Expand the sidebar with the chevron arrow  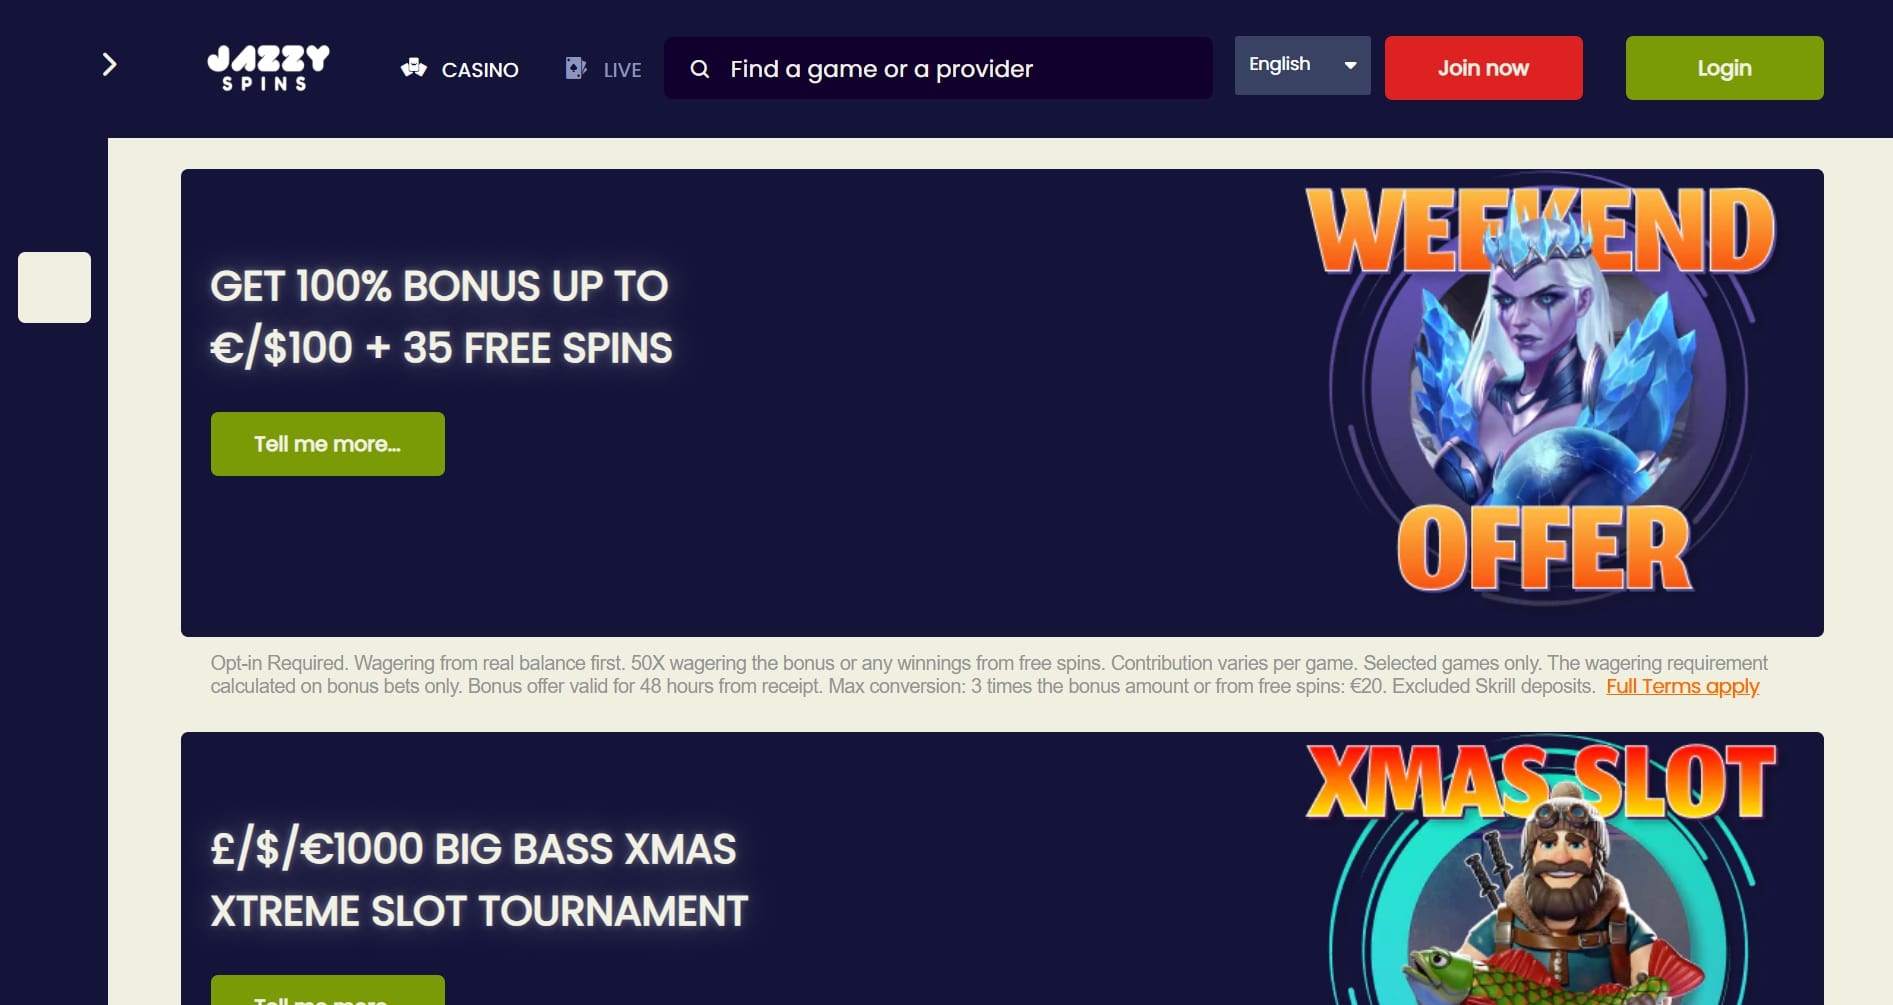(x=109, y=65)
